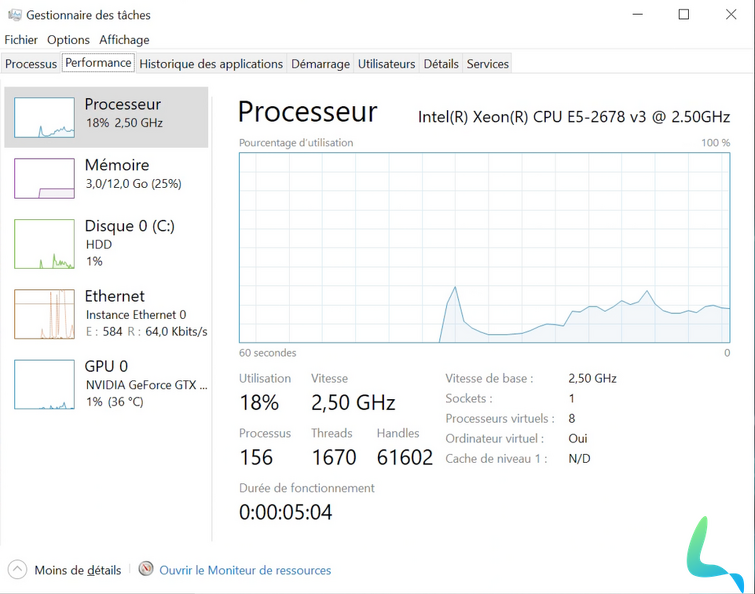Switch to the Détails tab

point(441,64)
